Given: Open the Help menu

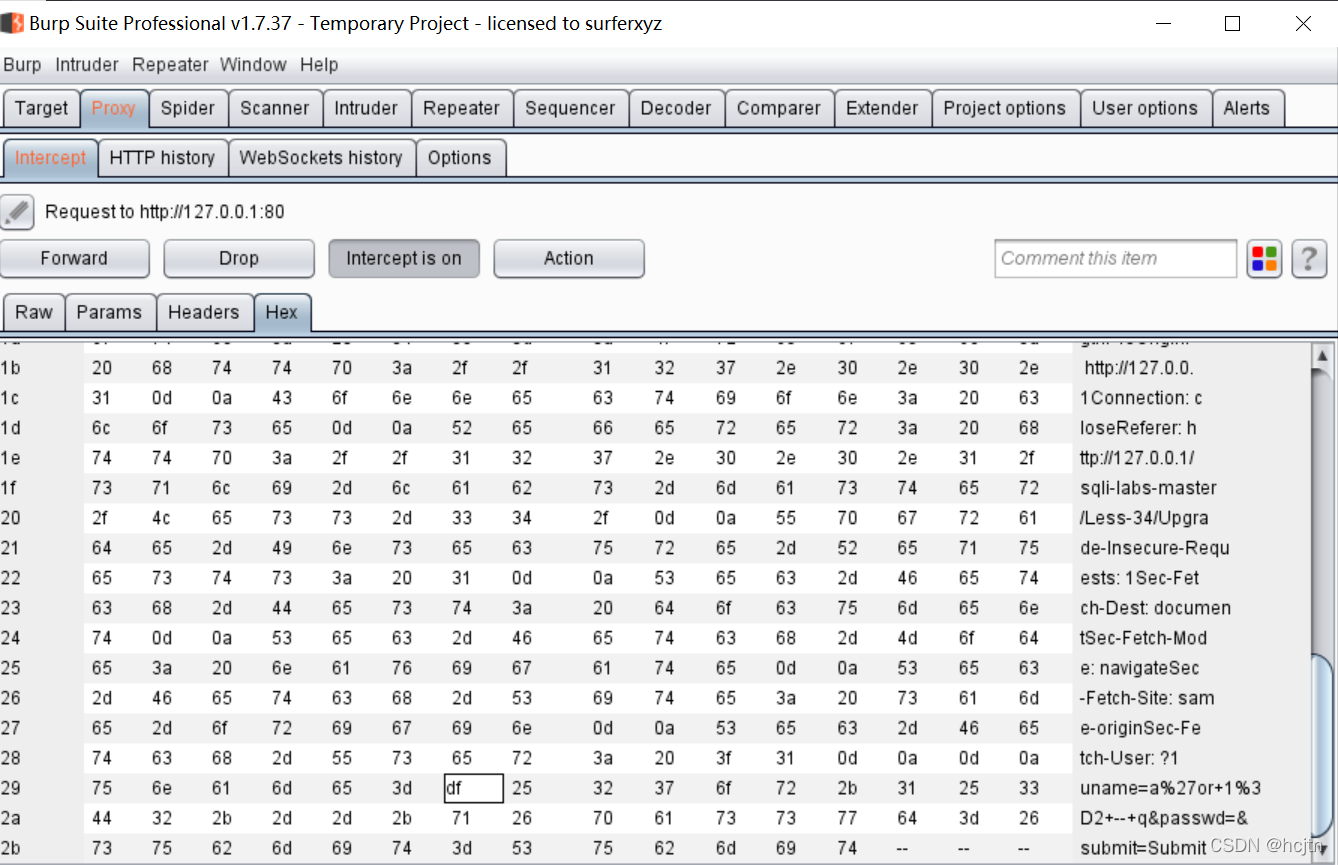Looking at the screenshot, I should click(x=319, y=65).
